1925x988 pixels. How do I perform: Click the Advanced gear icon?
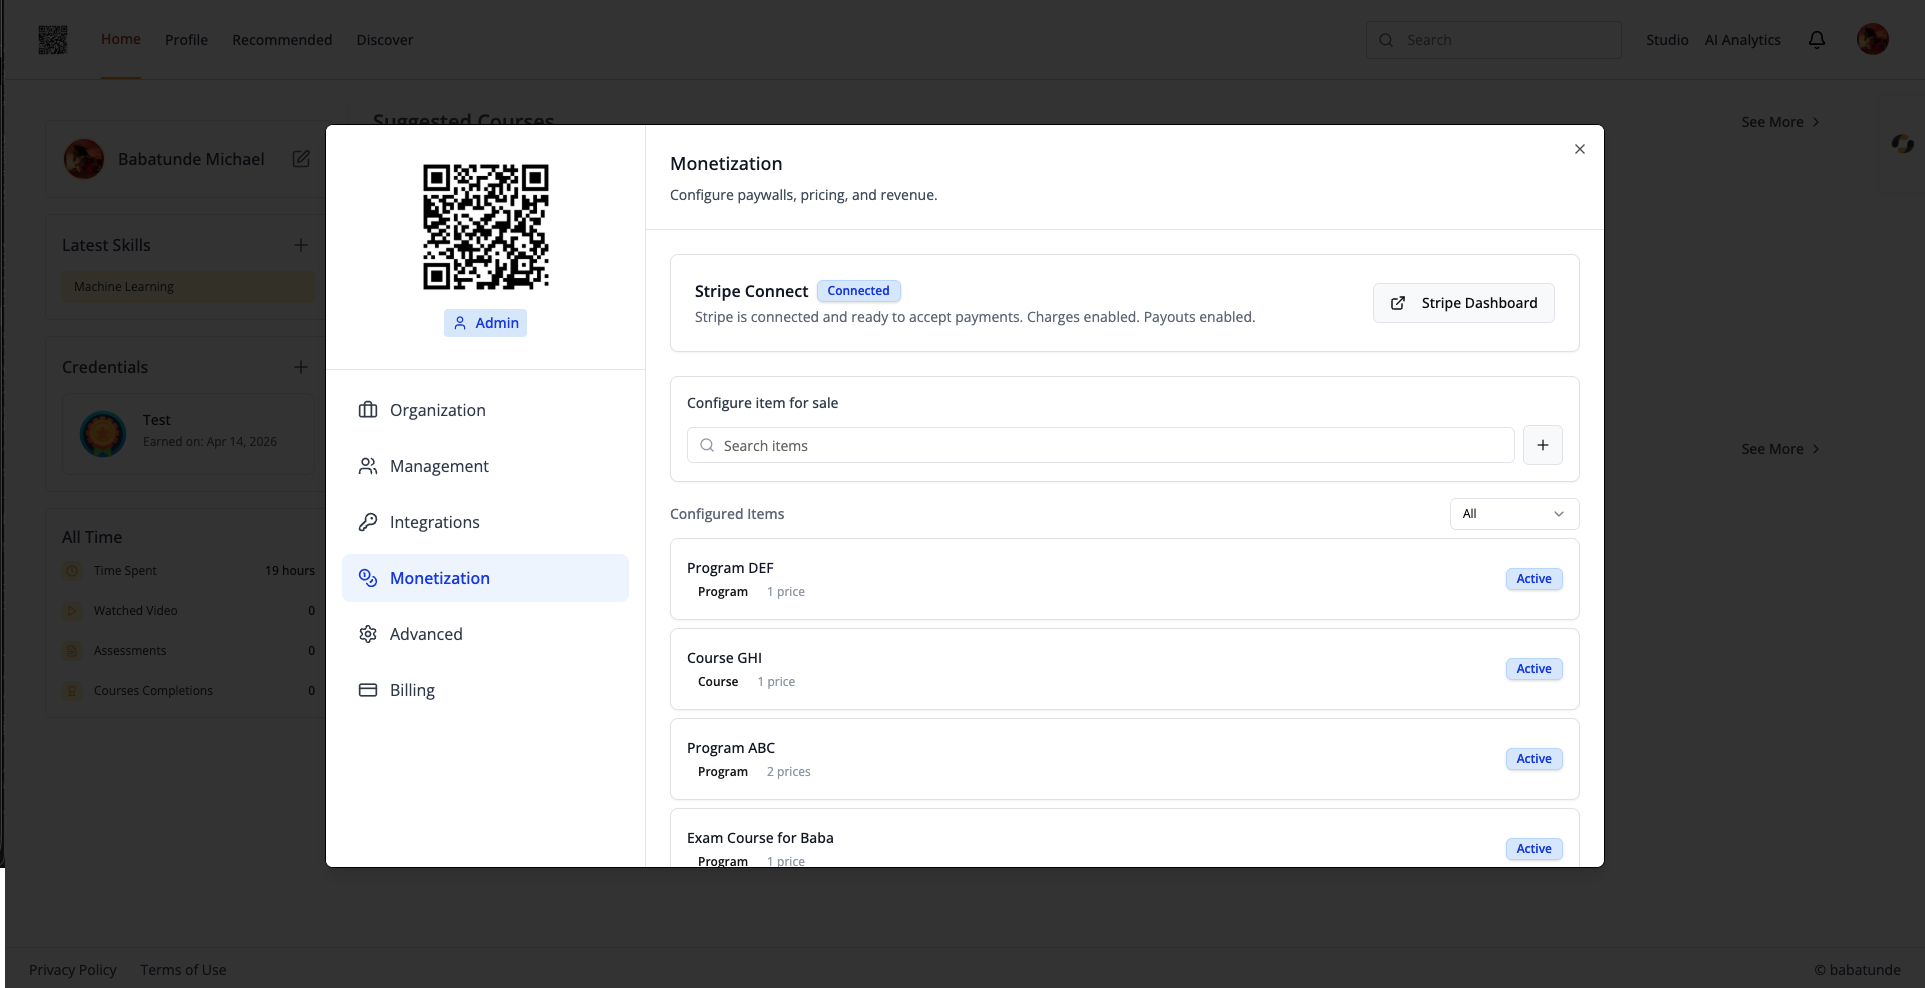[368, 634]
